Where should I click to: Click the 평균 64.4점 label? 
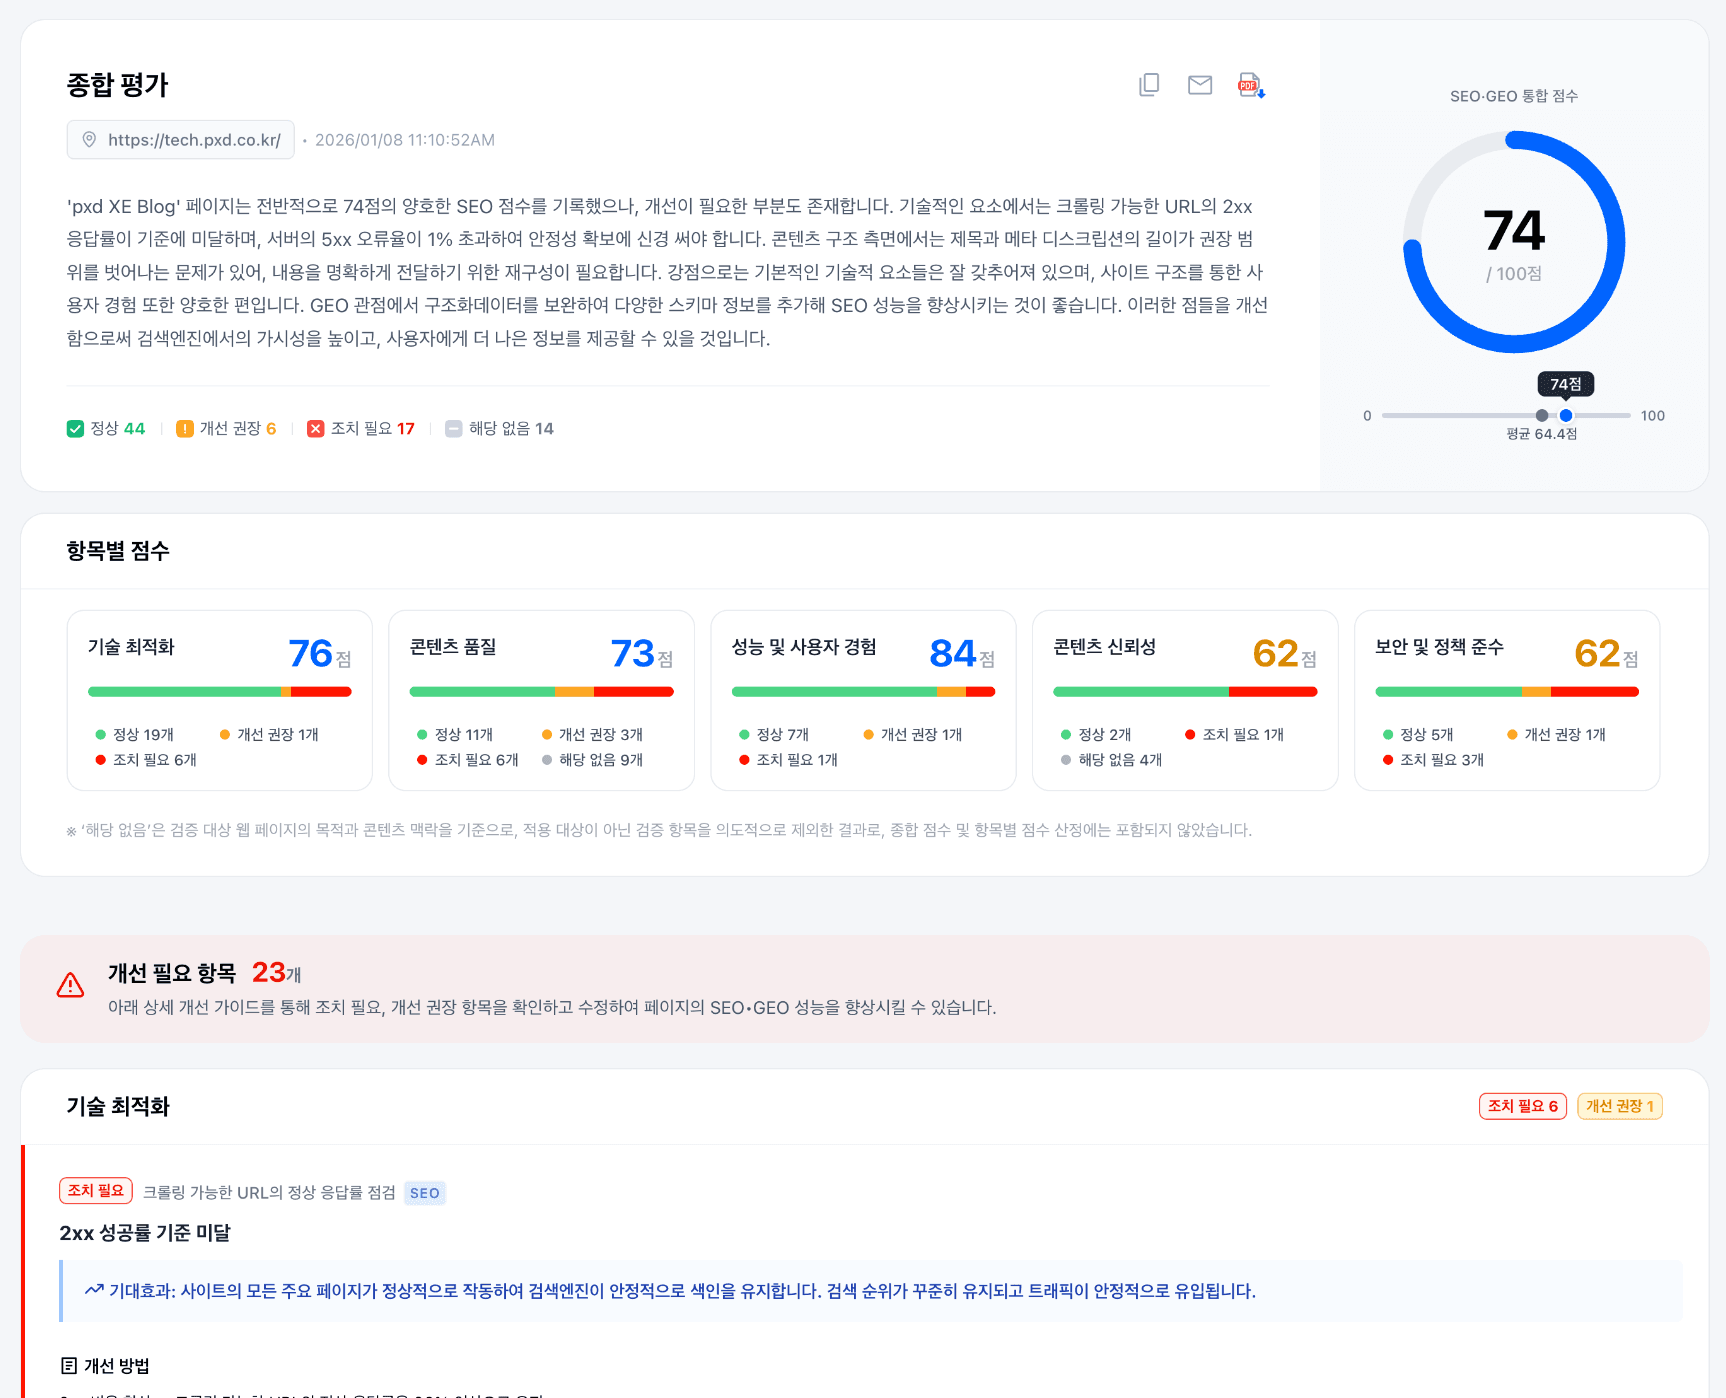1542,434
